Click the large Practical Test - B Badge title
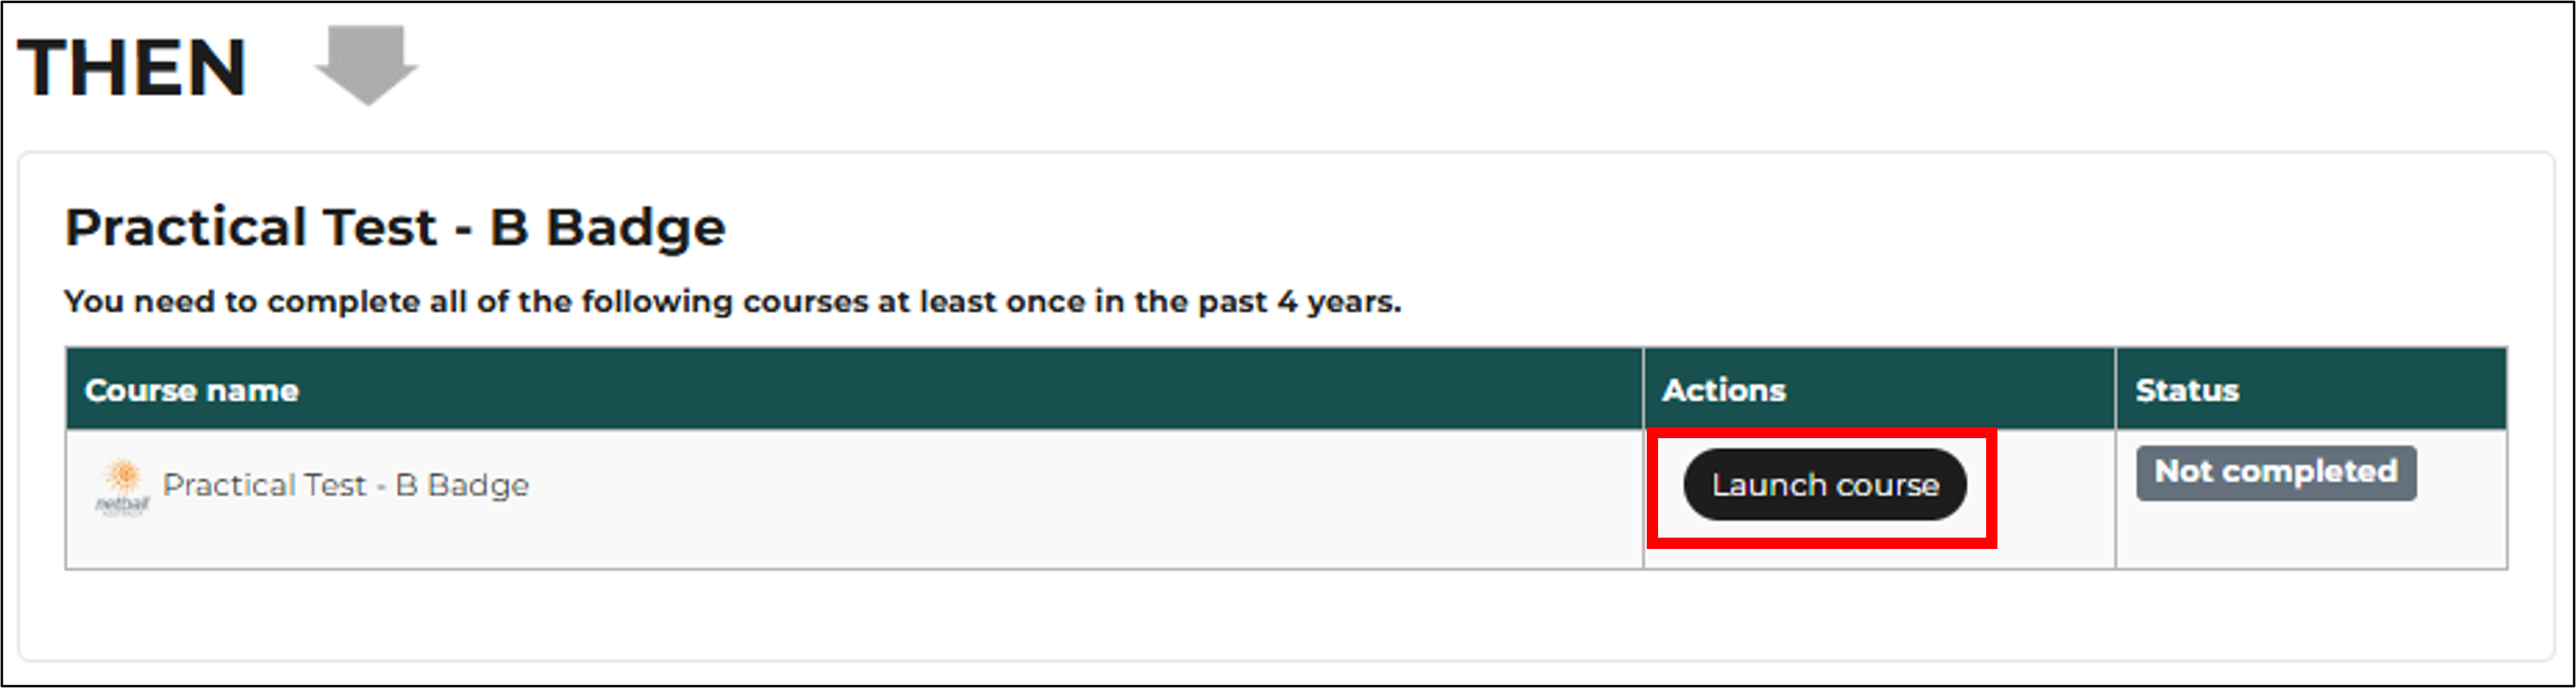Screen dimensions: 2576x688 (395, 227)
